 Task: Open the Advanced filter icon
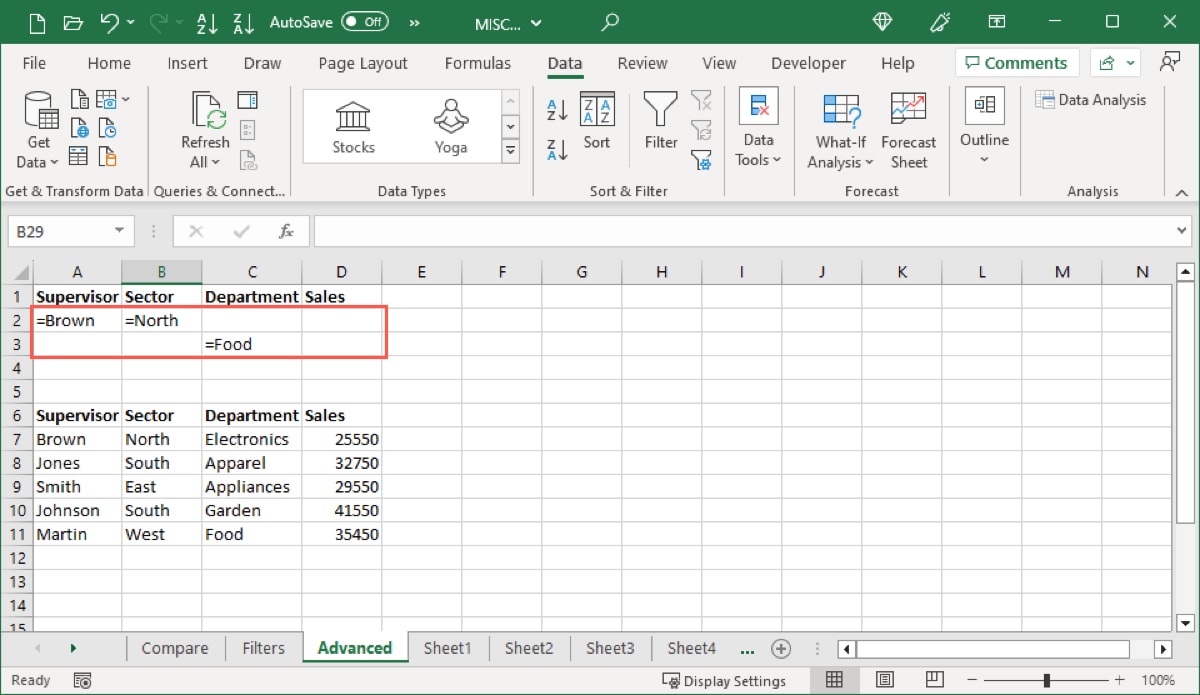point(702,160)
